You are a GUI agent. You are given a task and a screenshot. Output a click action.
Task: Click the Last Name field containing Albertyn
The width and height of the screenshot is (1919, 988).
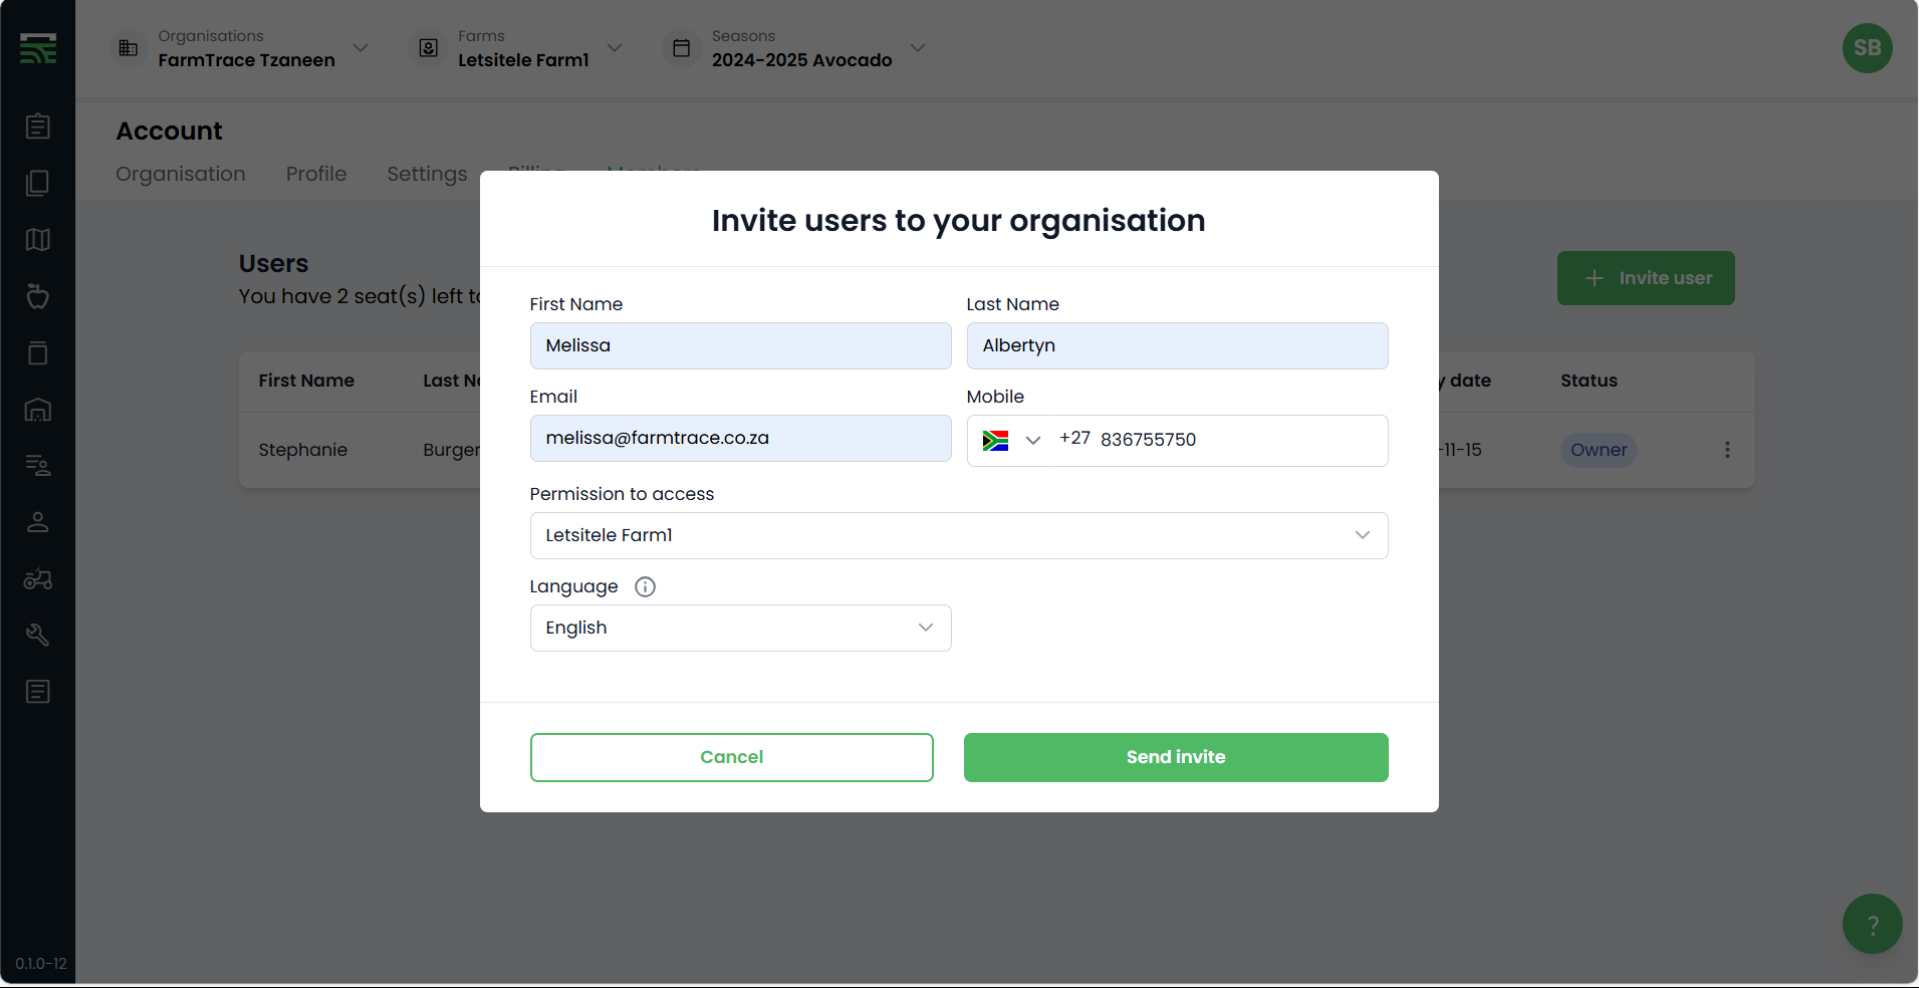pyautogui.click(x=1177, y=346)
